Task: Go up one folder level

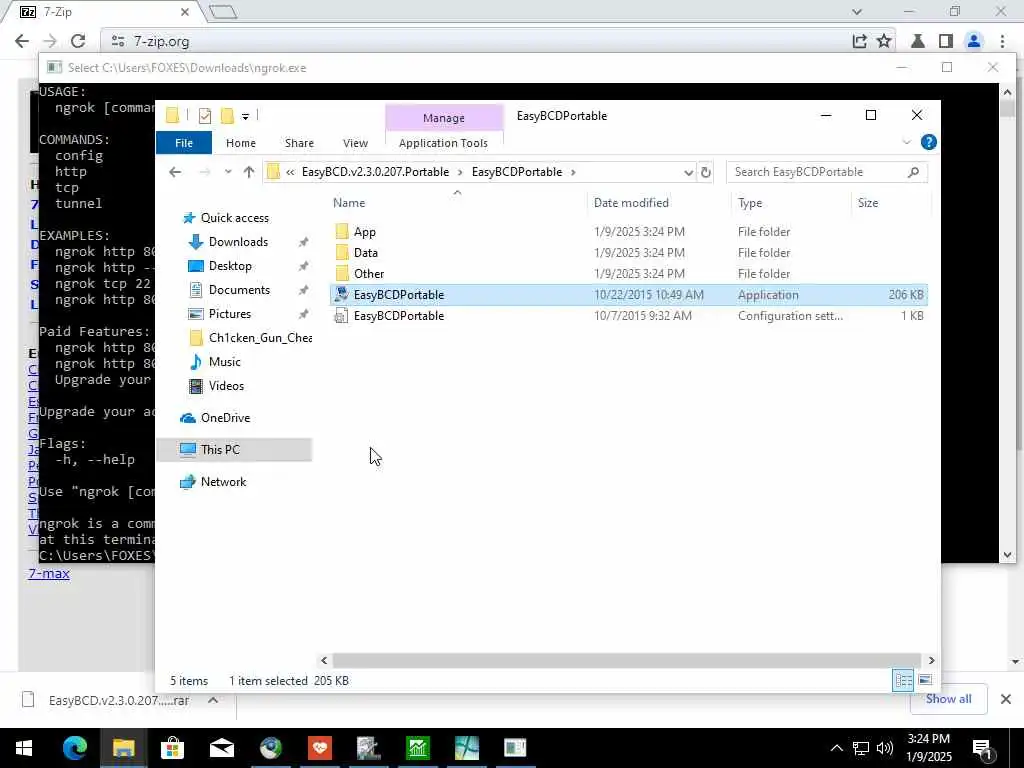Action: pos(249,172)
